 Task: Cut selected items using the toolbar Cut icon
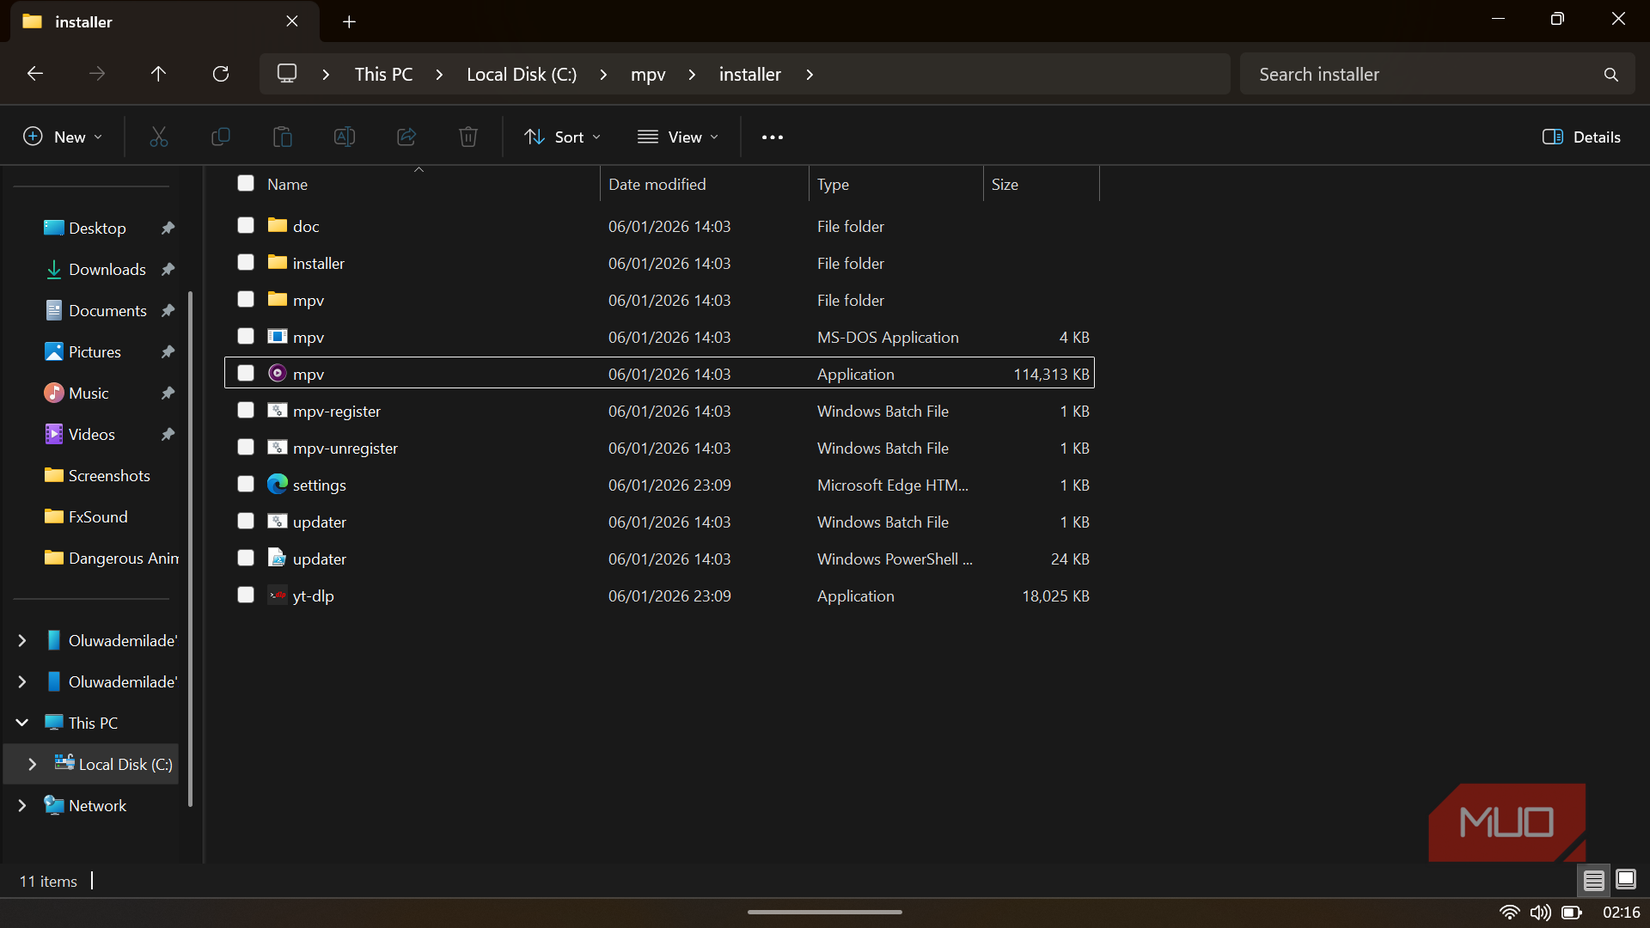pyautogui.click(x=158, y=136)
